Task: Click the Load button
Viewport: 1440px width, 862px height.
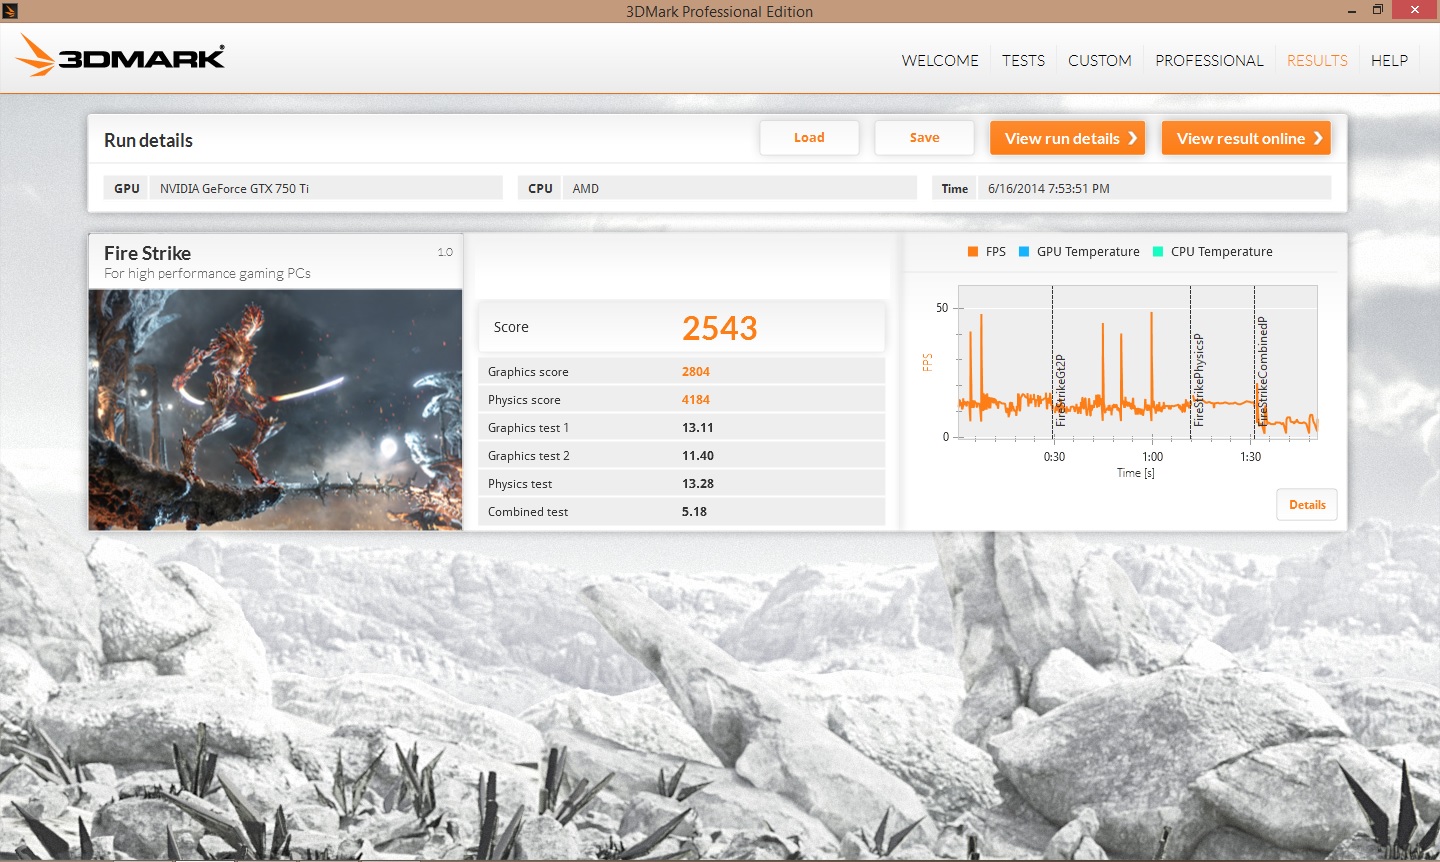Action: point(809,138)
